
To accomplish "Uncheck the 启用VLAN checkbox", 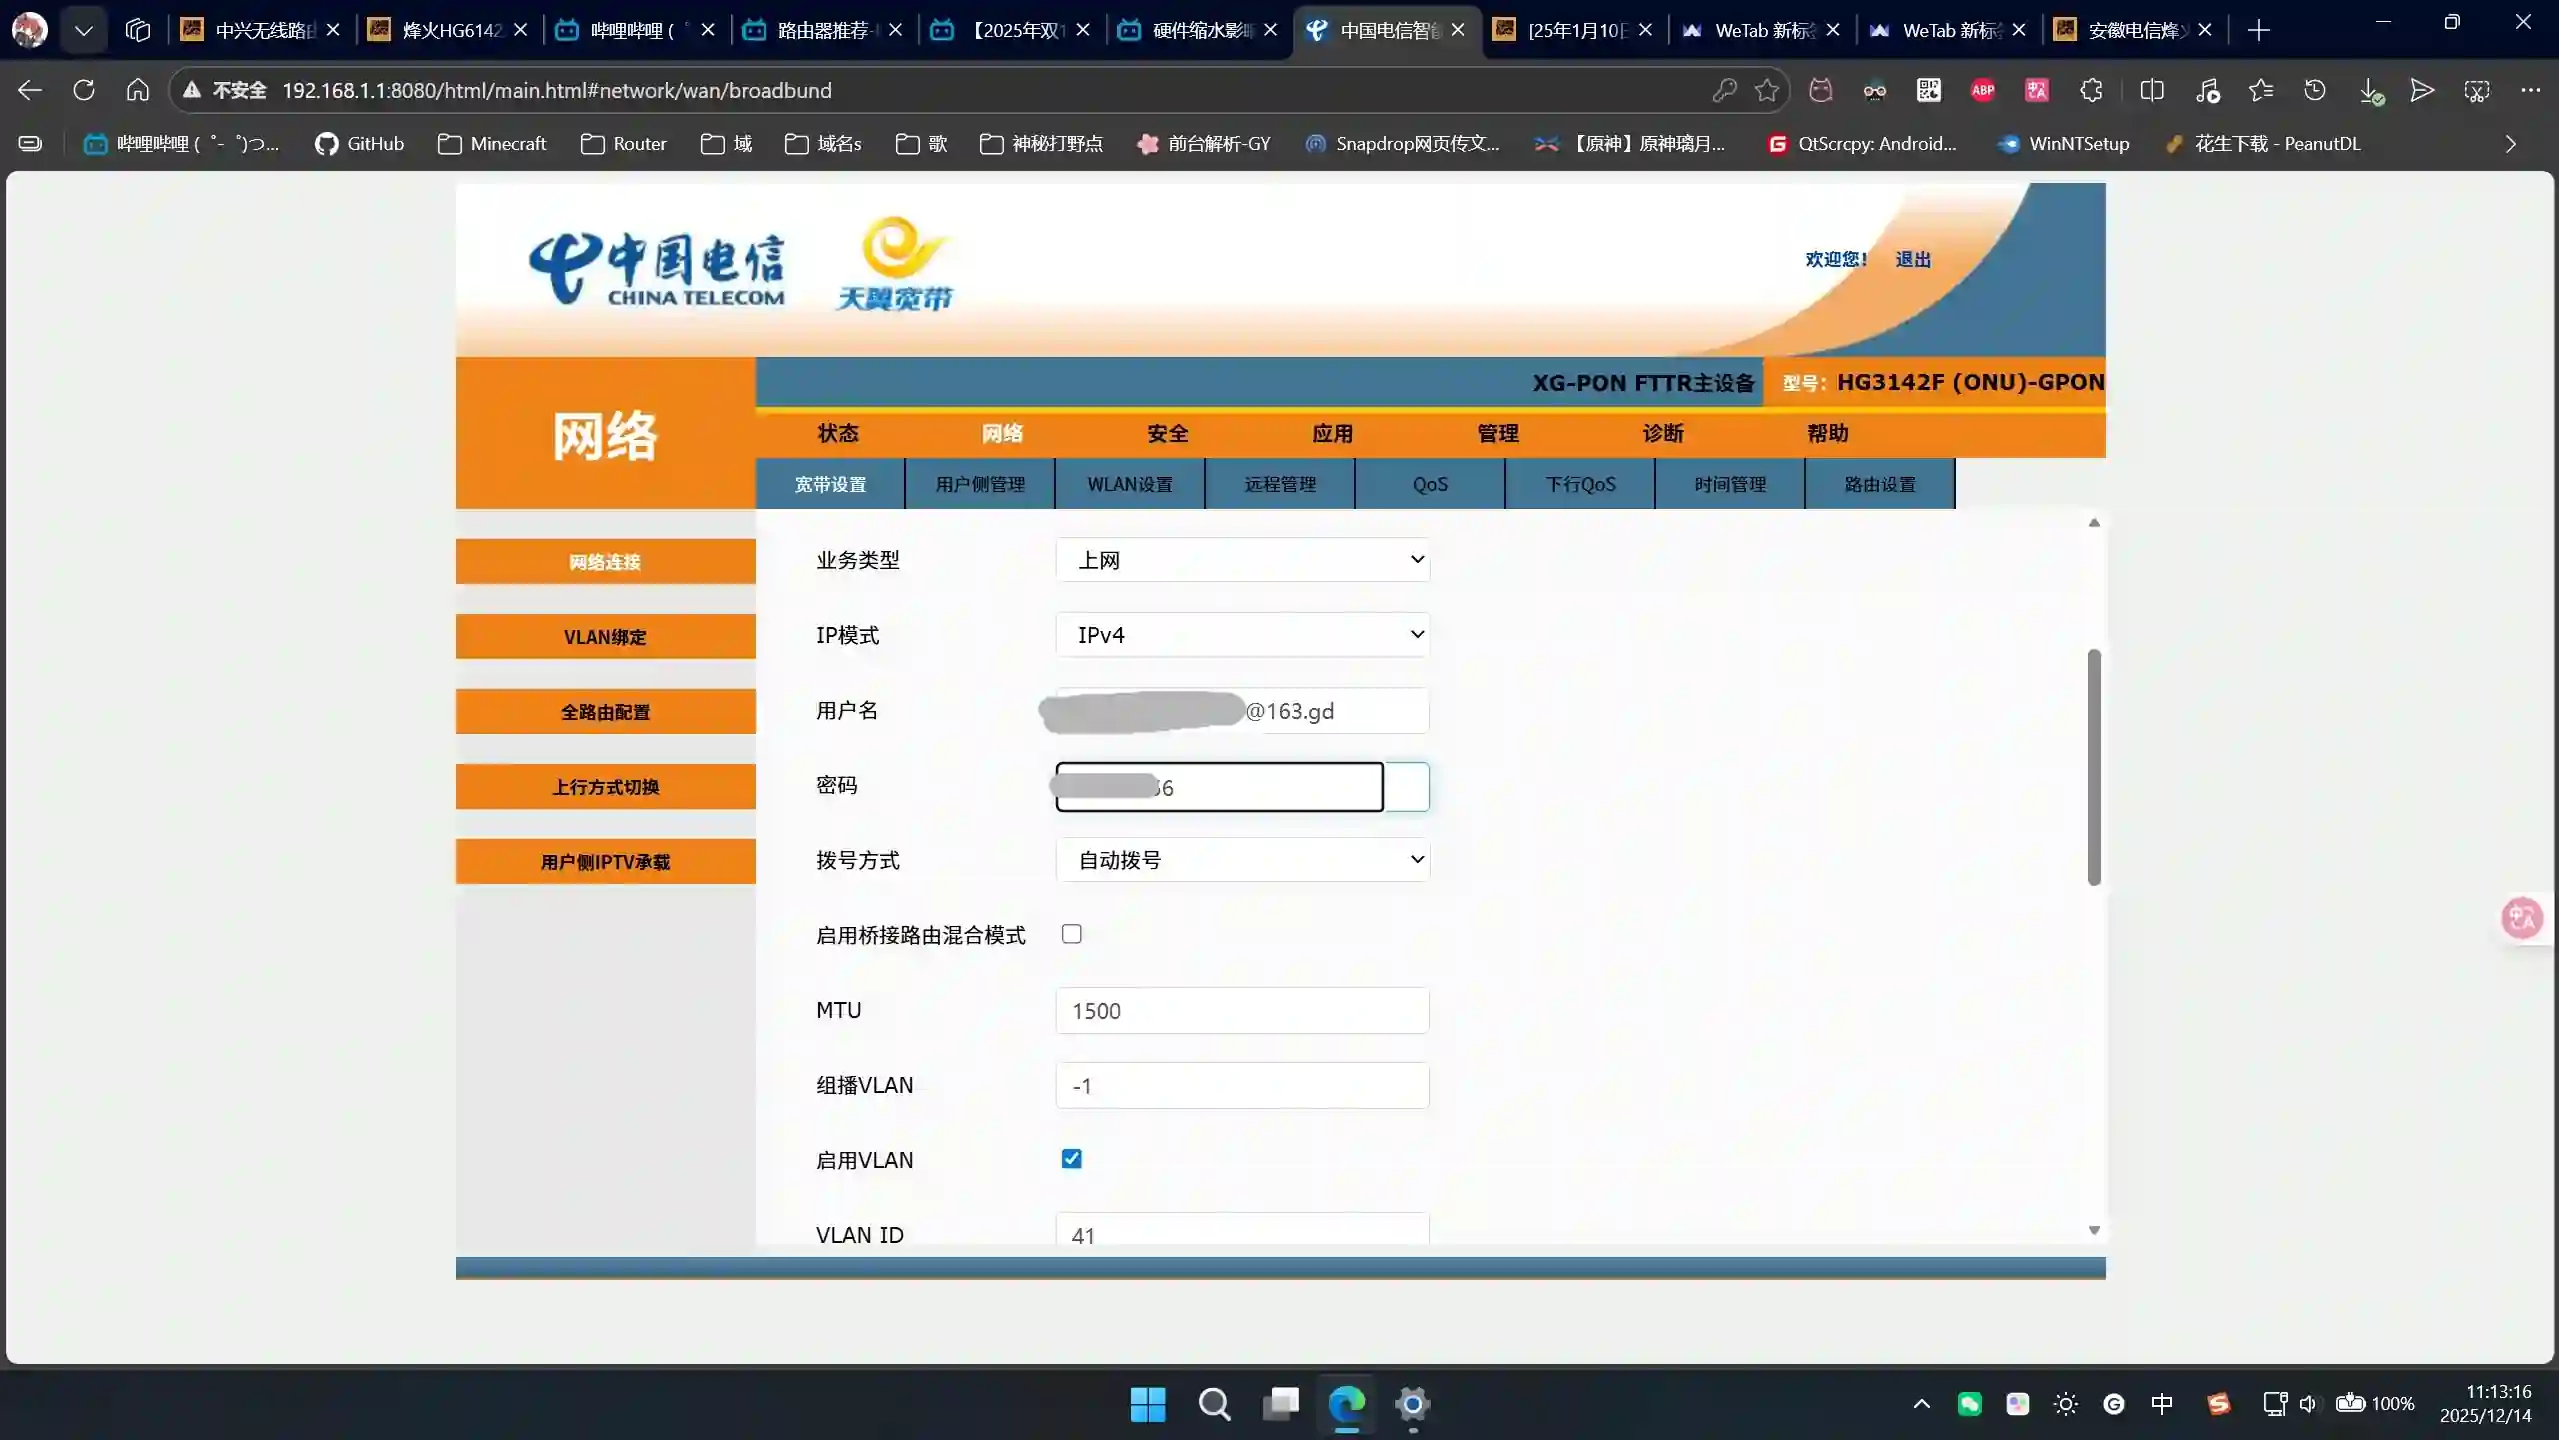I will 1071,1158.
